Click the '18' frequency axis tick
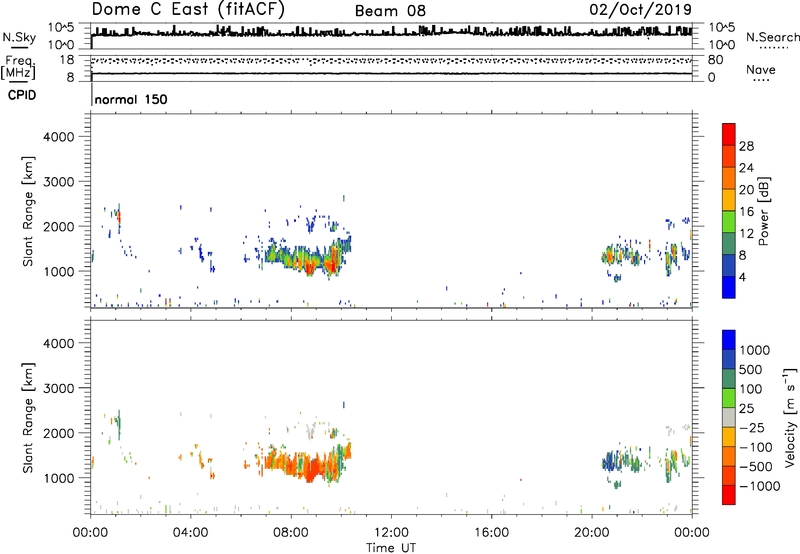The height and width of the screenshot is (554, 800). point(67,60)
